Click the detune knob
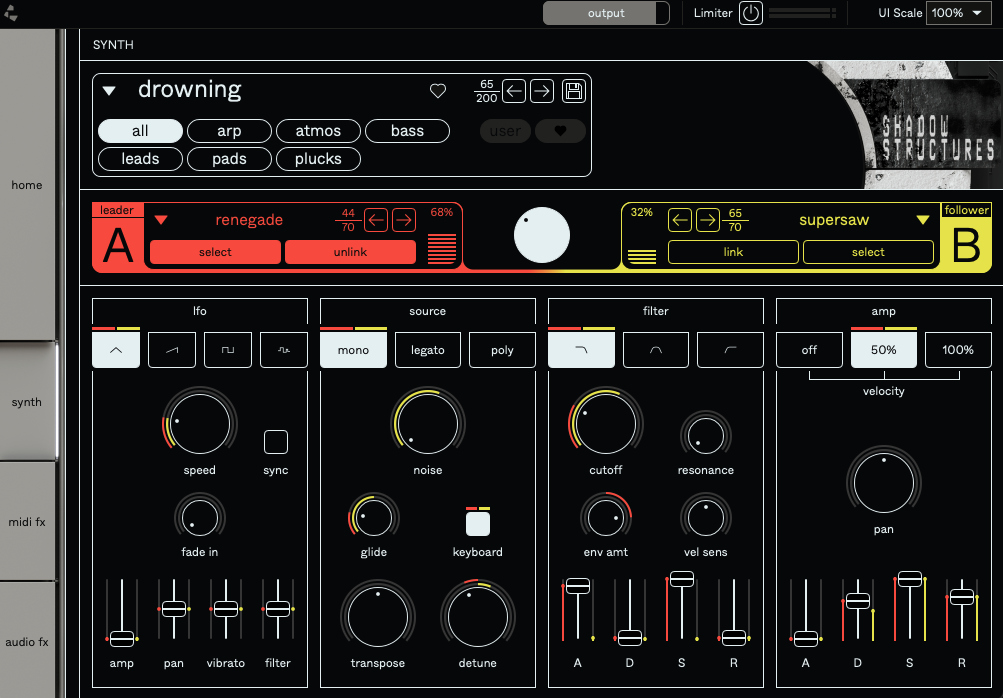This screenshot has width=1003, height=698. click(478, 617)
